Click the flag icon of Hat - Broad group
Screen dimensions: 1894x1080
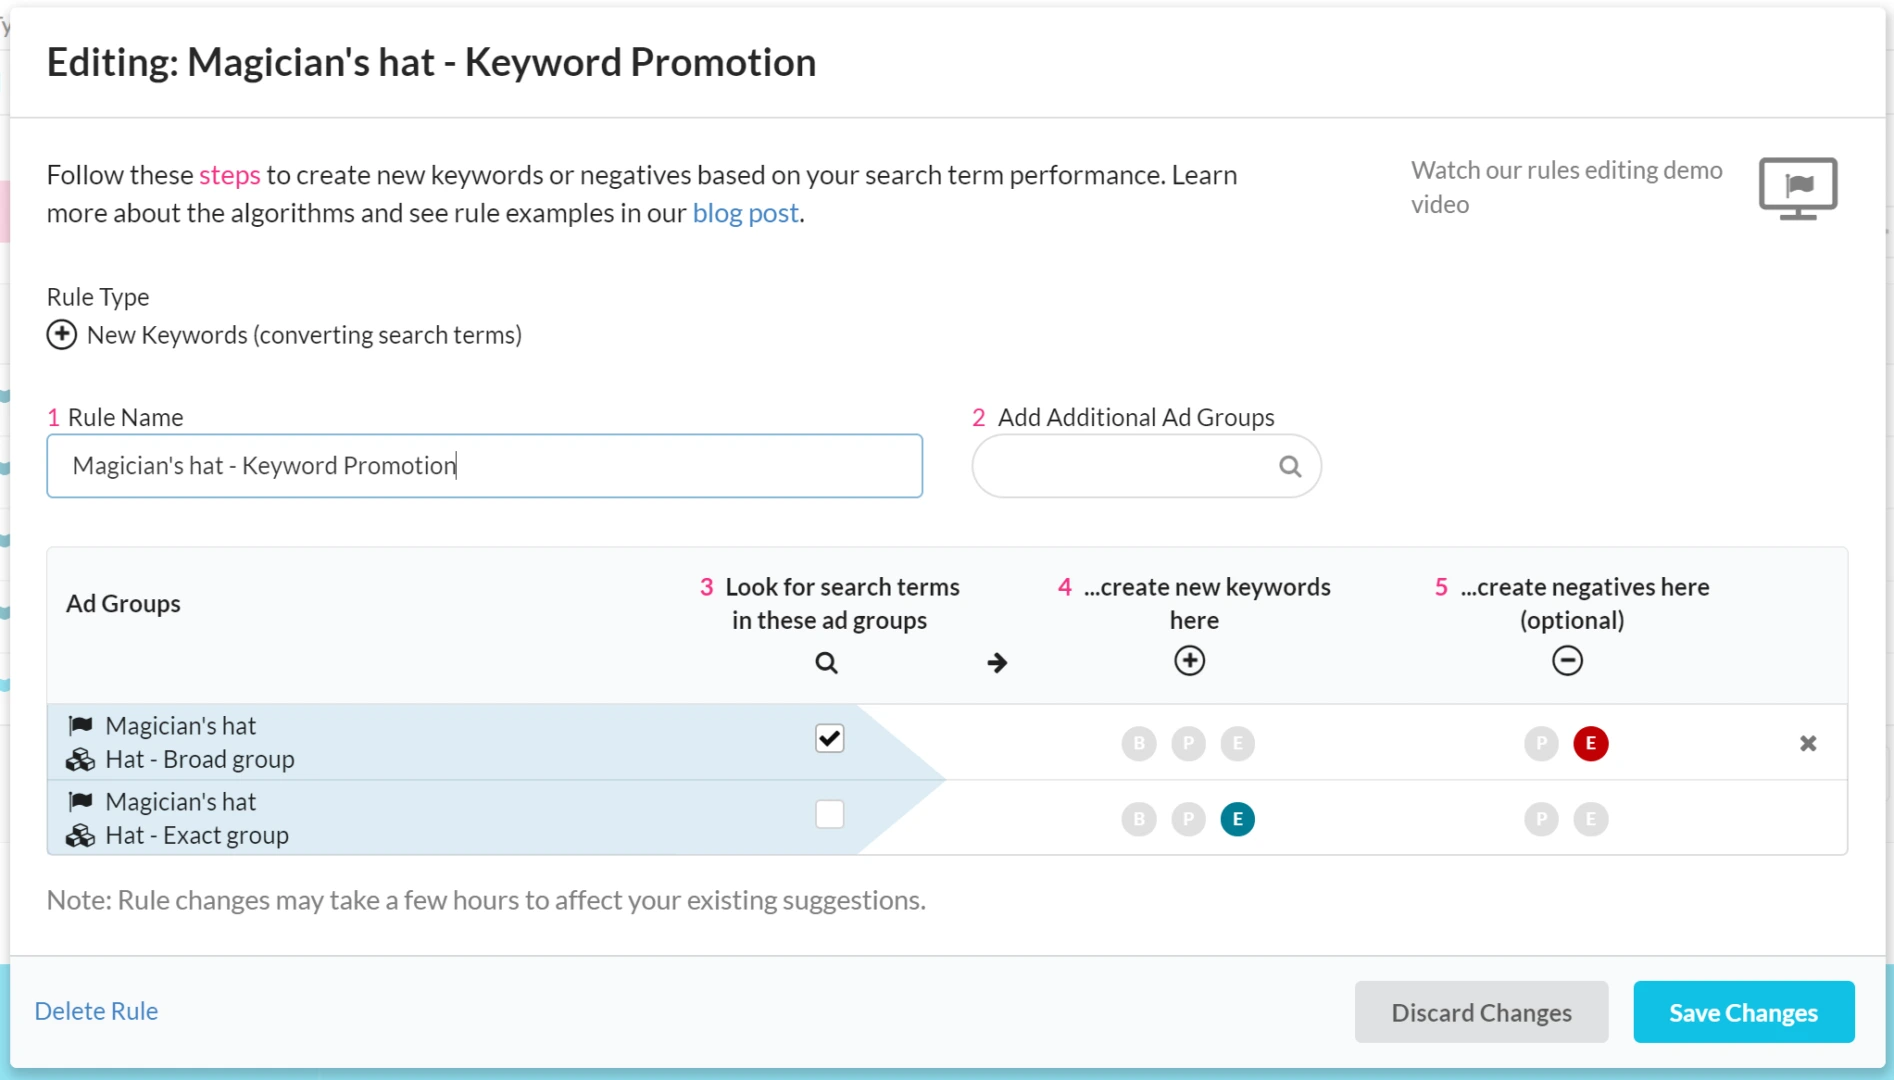coord(81,726)
